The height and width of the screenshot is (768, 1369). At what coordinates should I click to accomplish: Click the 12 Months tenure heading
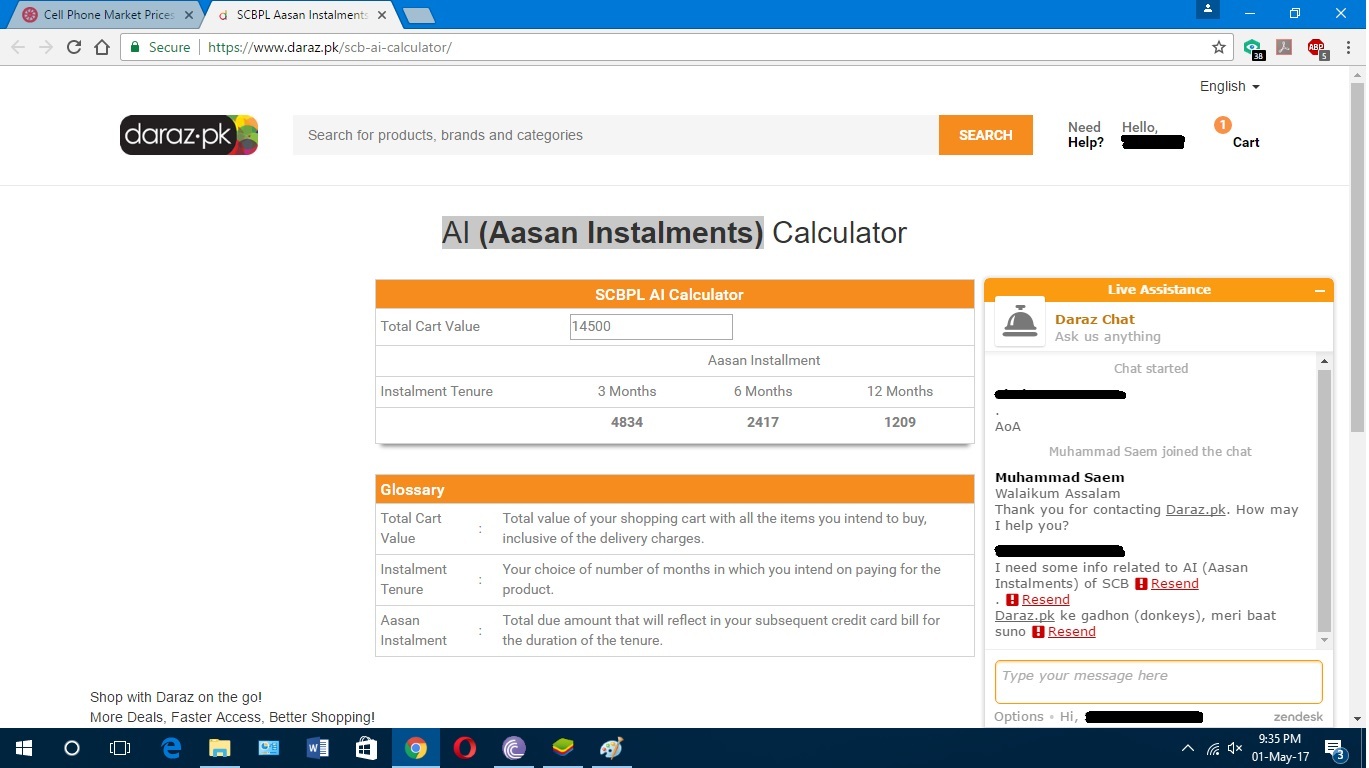click(900, 391)
